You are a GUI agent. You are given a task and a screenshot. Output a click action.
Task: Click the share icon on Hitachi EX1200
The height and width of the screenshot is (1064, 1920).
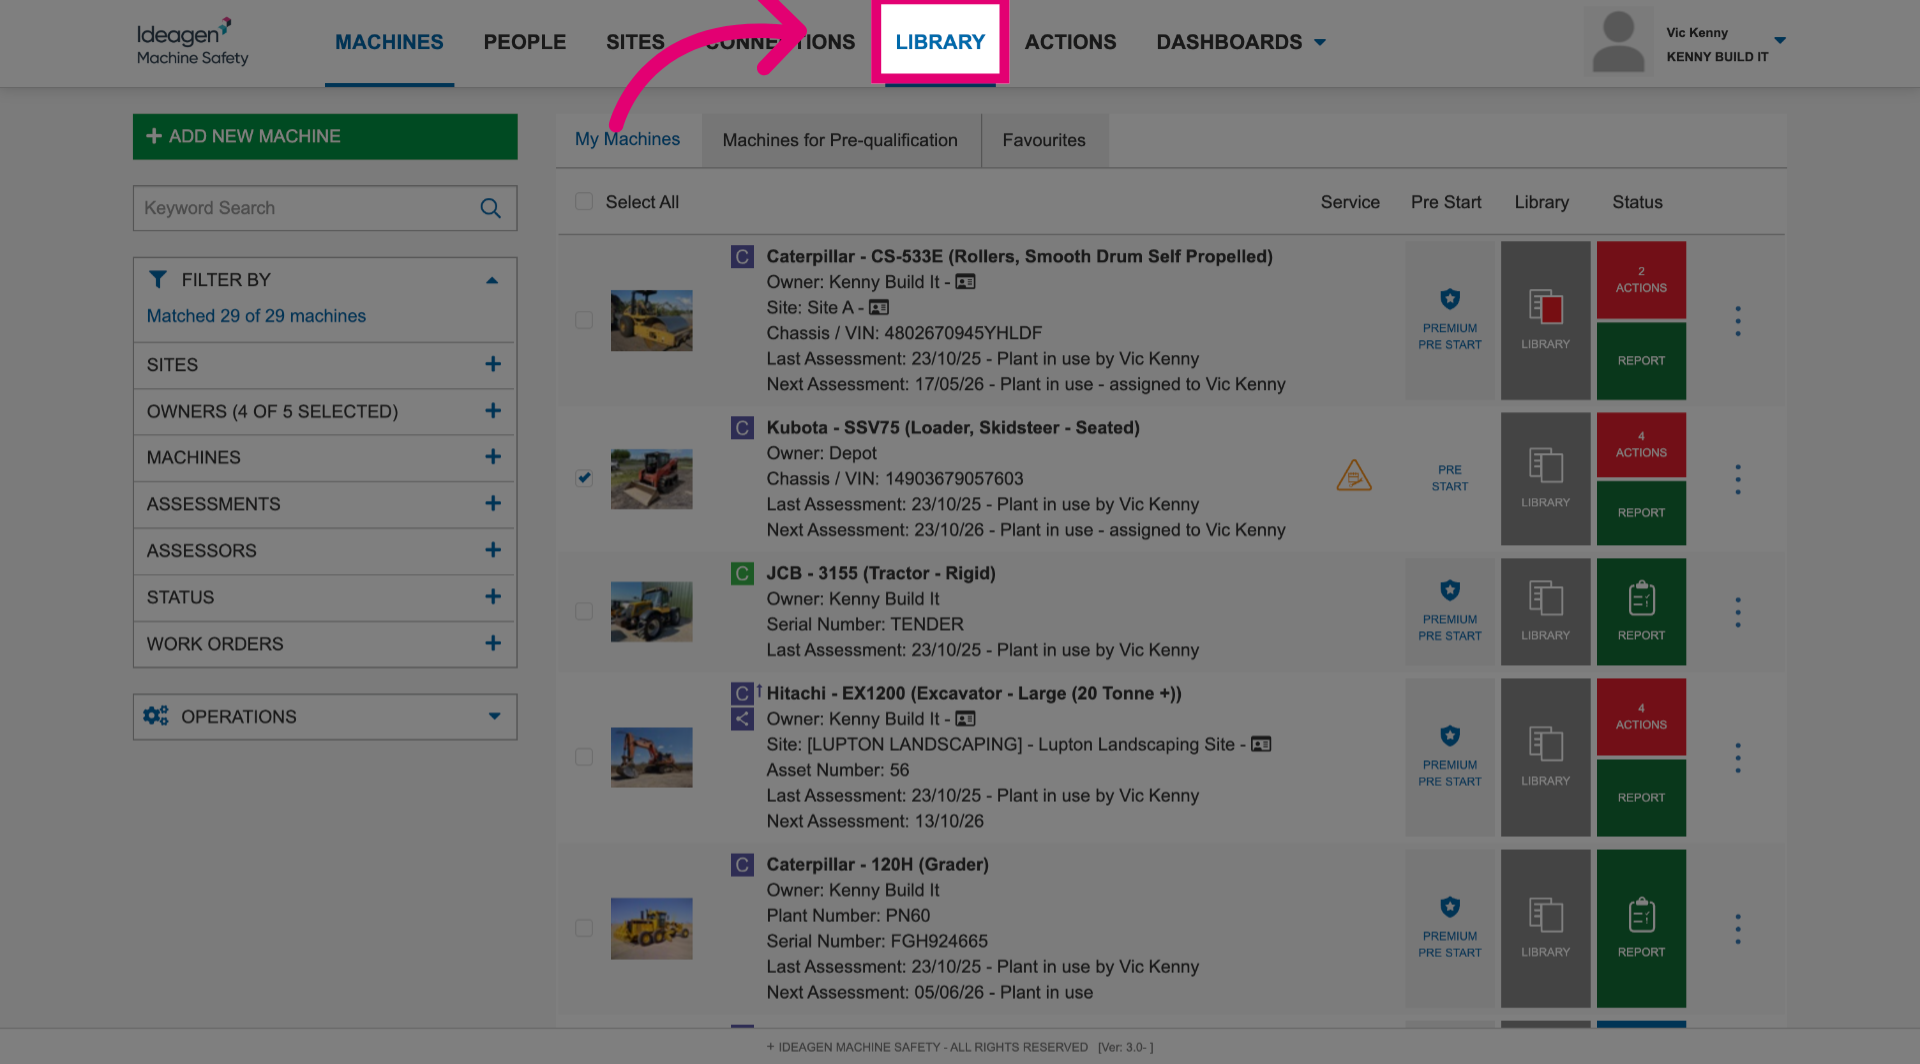tap(742, 718)
